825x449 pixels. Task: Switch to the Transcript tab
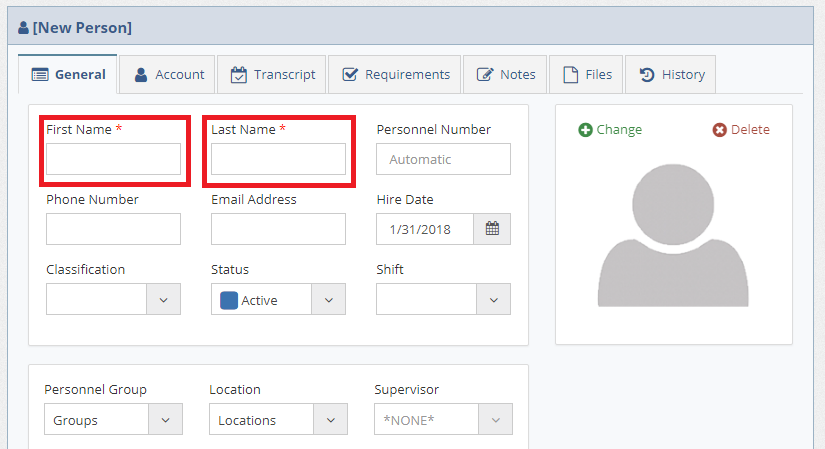[272, 74]
